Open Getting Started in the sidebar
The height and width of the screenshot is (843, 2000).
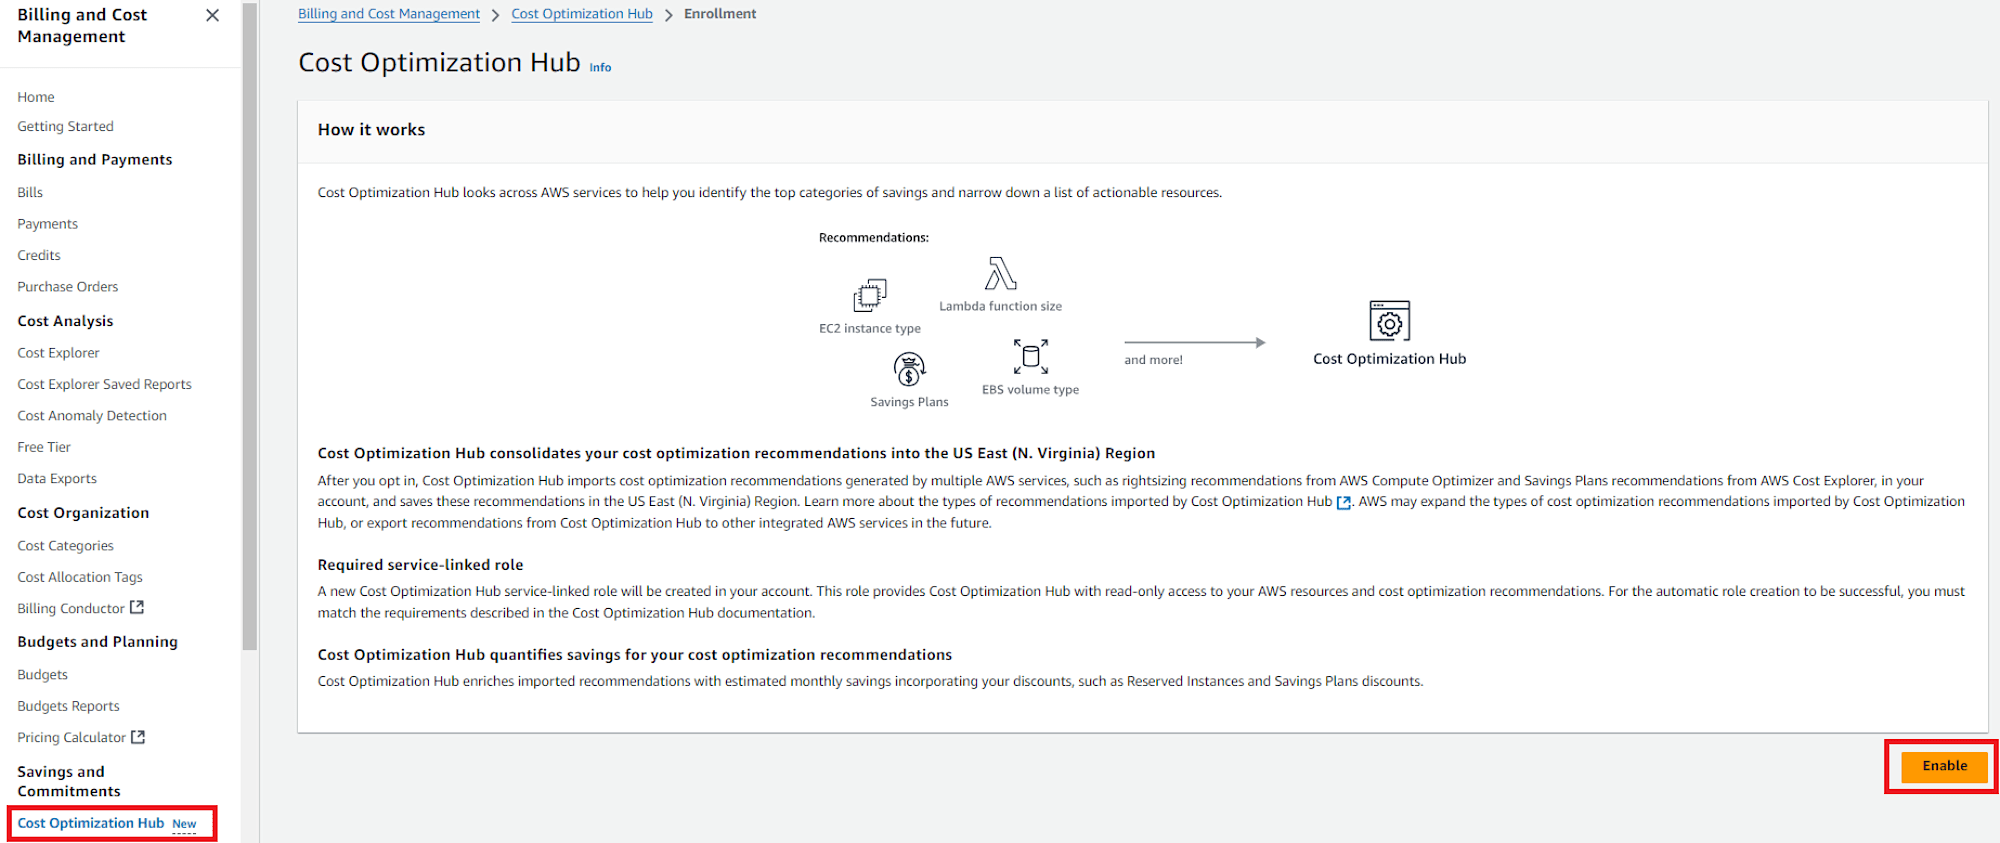tap(65, 126)
